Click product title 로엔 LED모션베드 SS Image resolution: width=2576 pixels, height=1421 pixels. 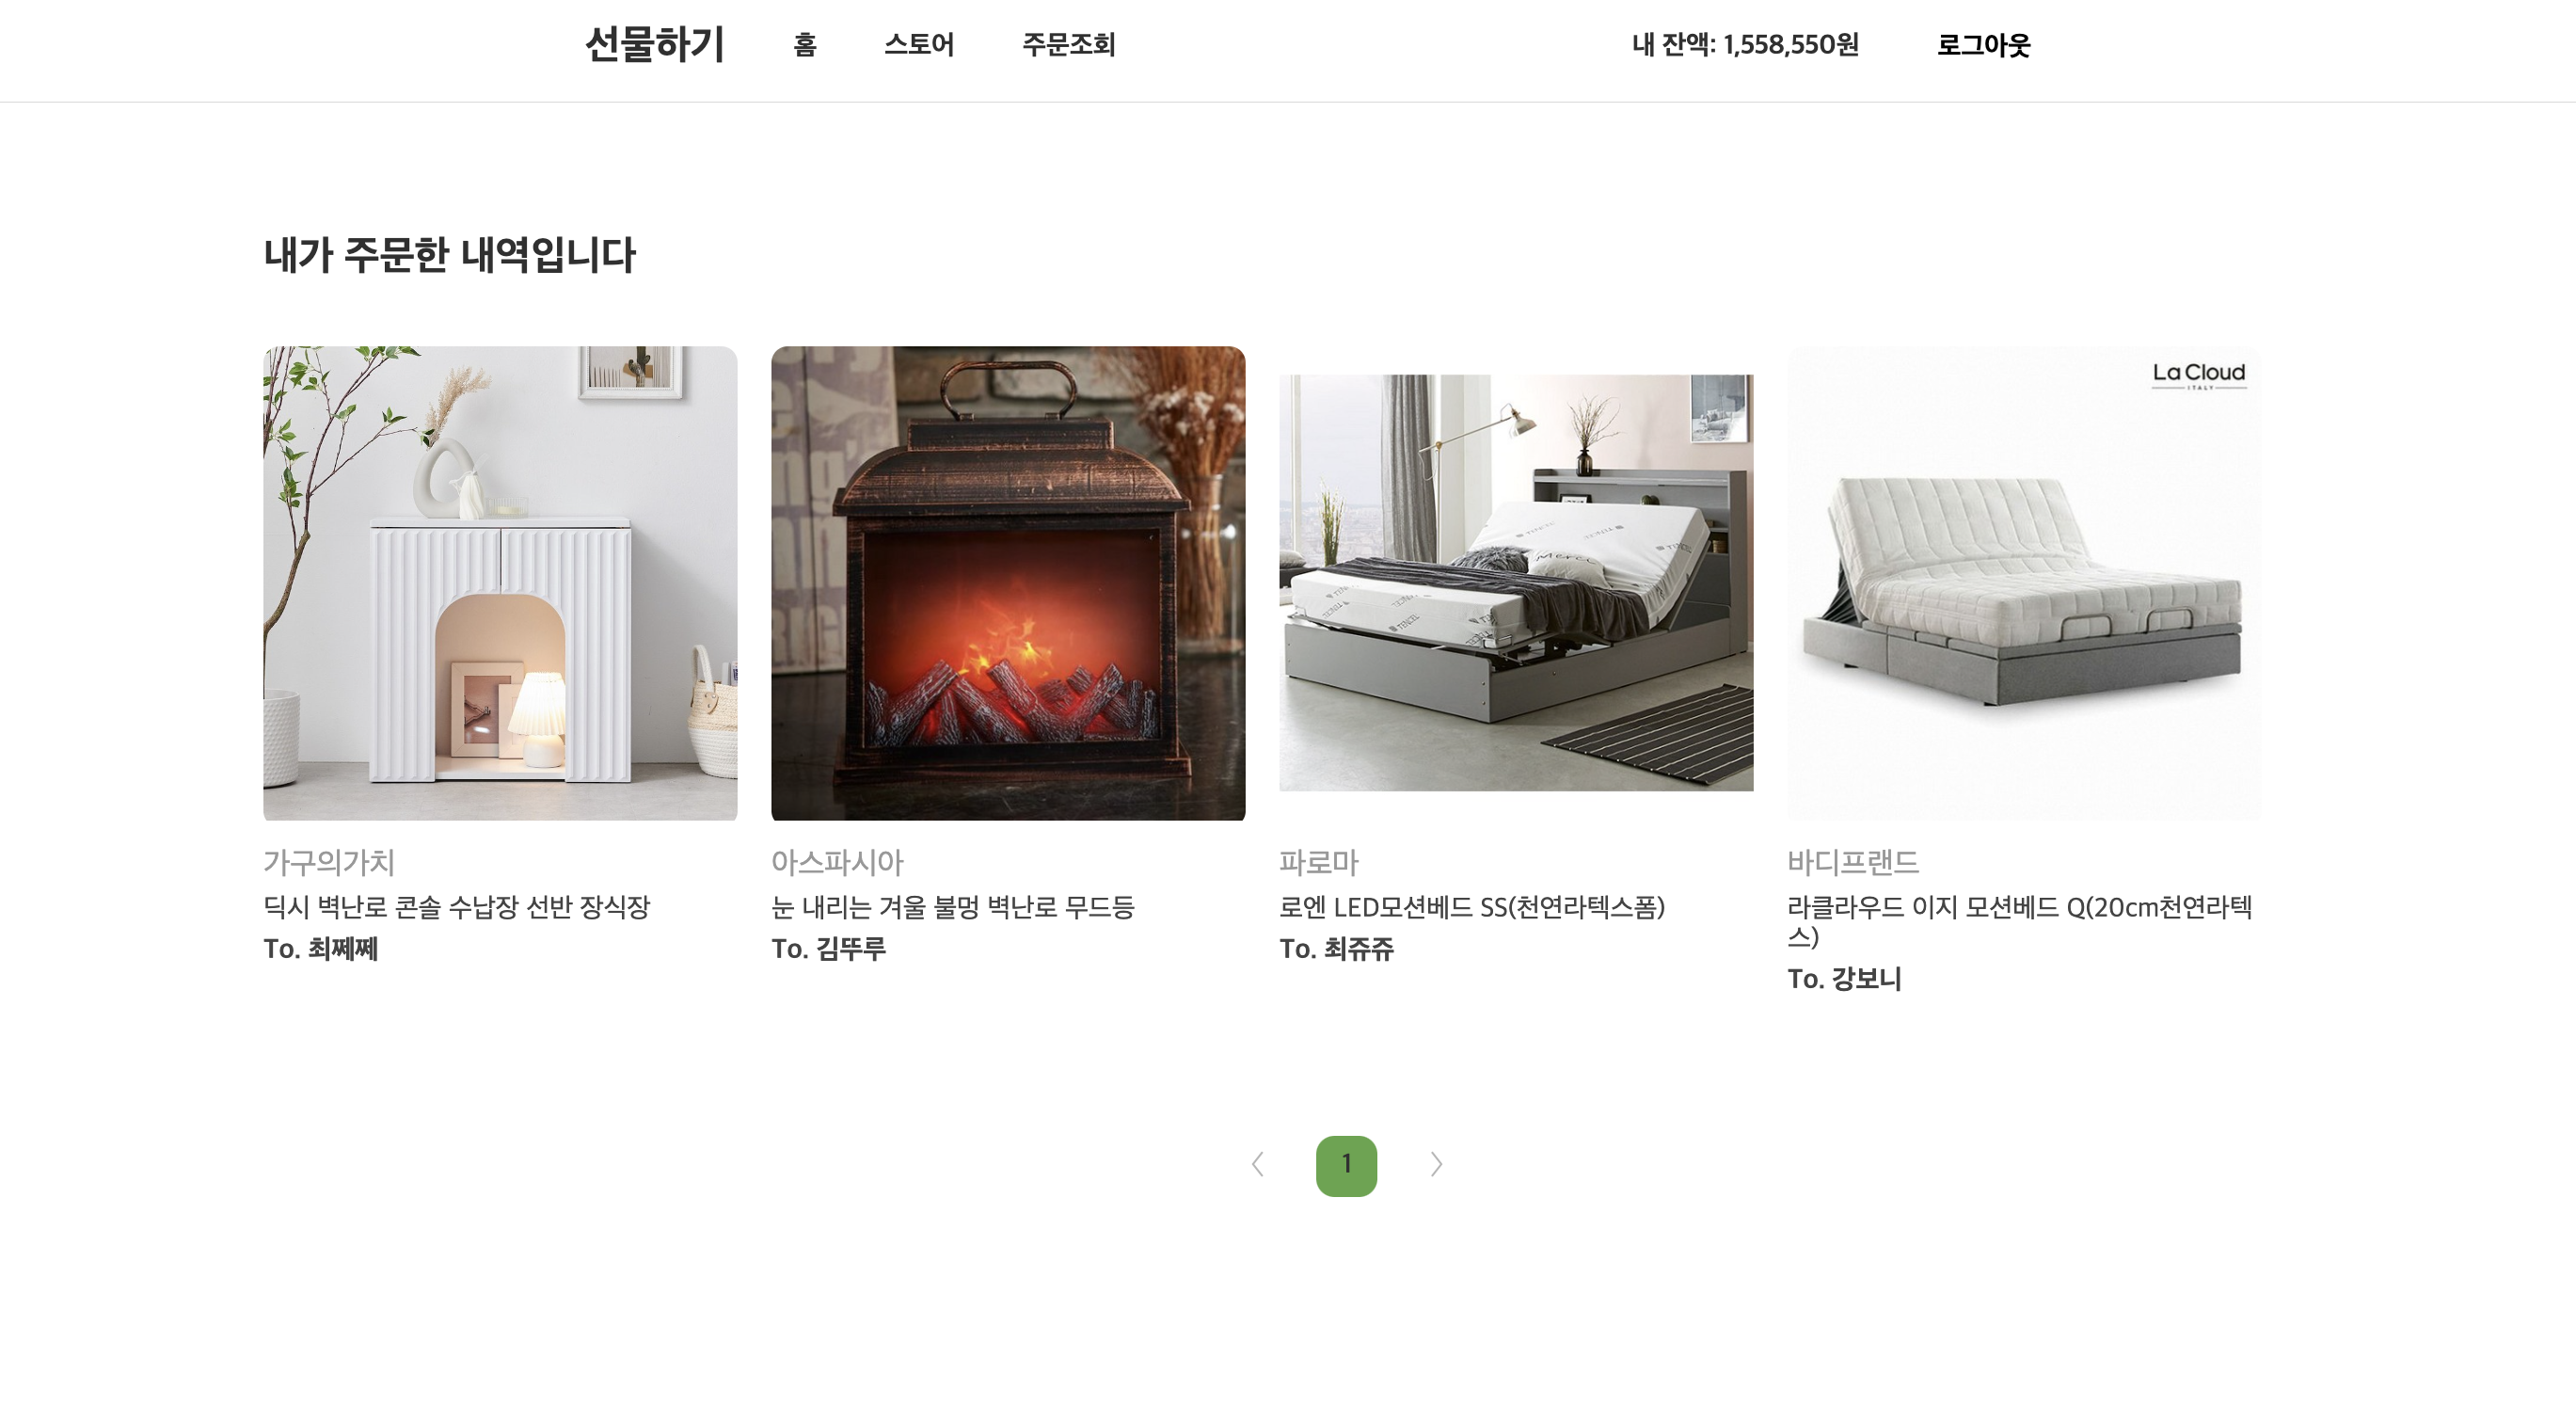(1472, 907)
